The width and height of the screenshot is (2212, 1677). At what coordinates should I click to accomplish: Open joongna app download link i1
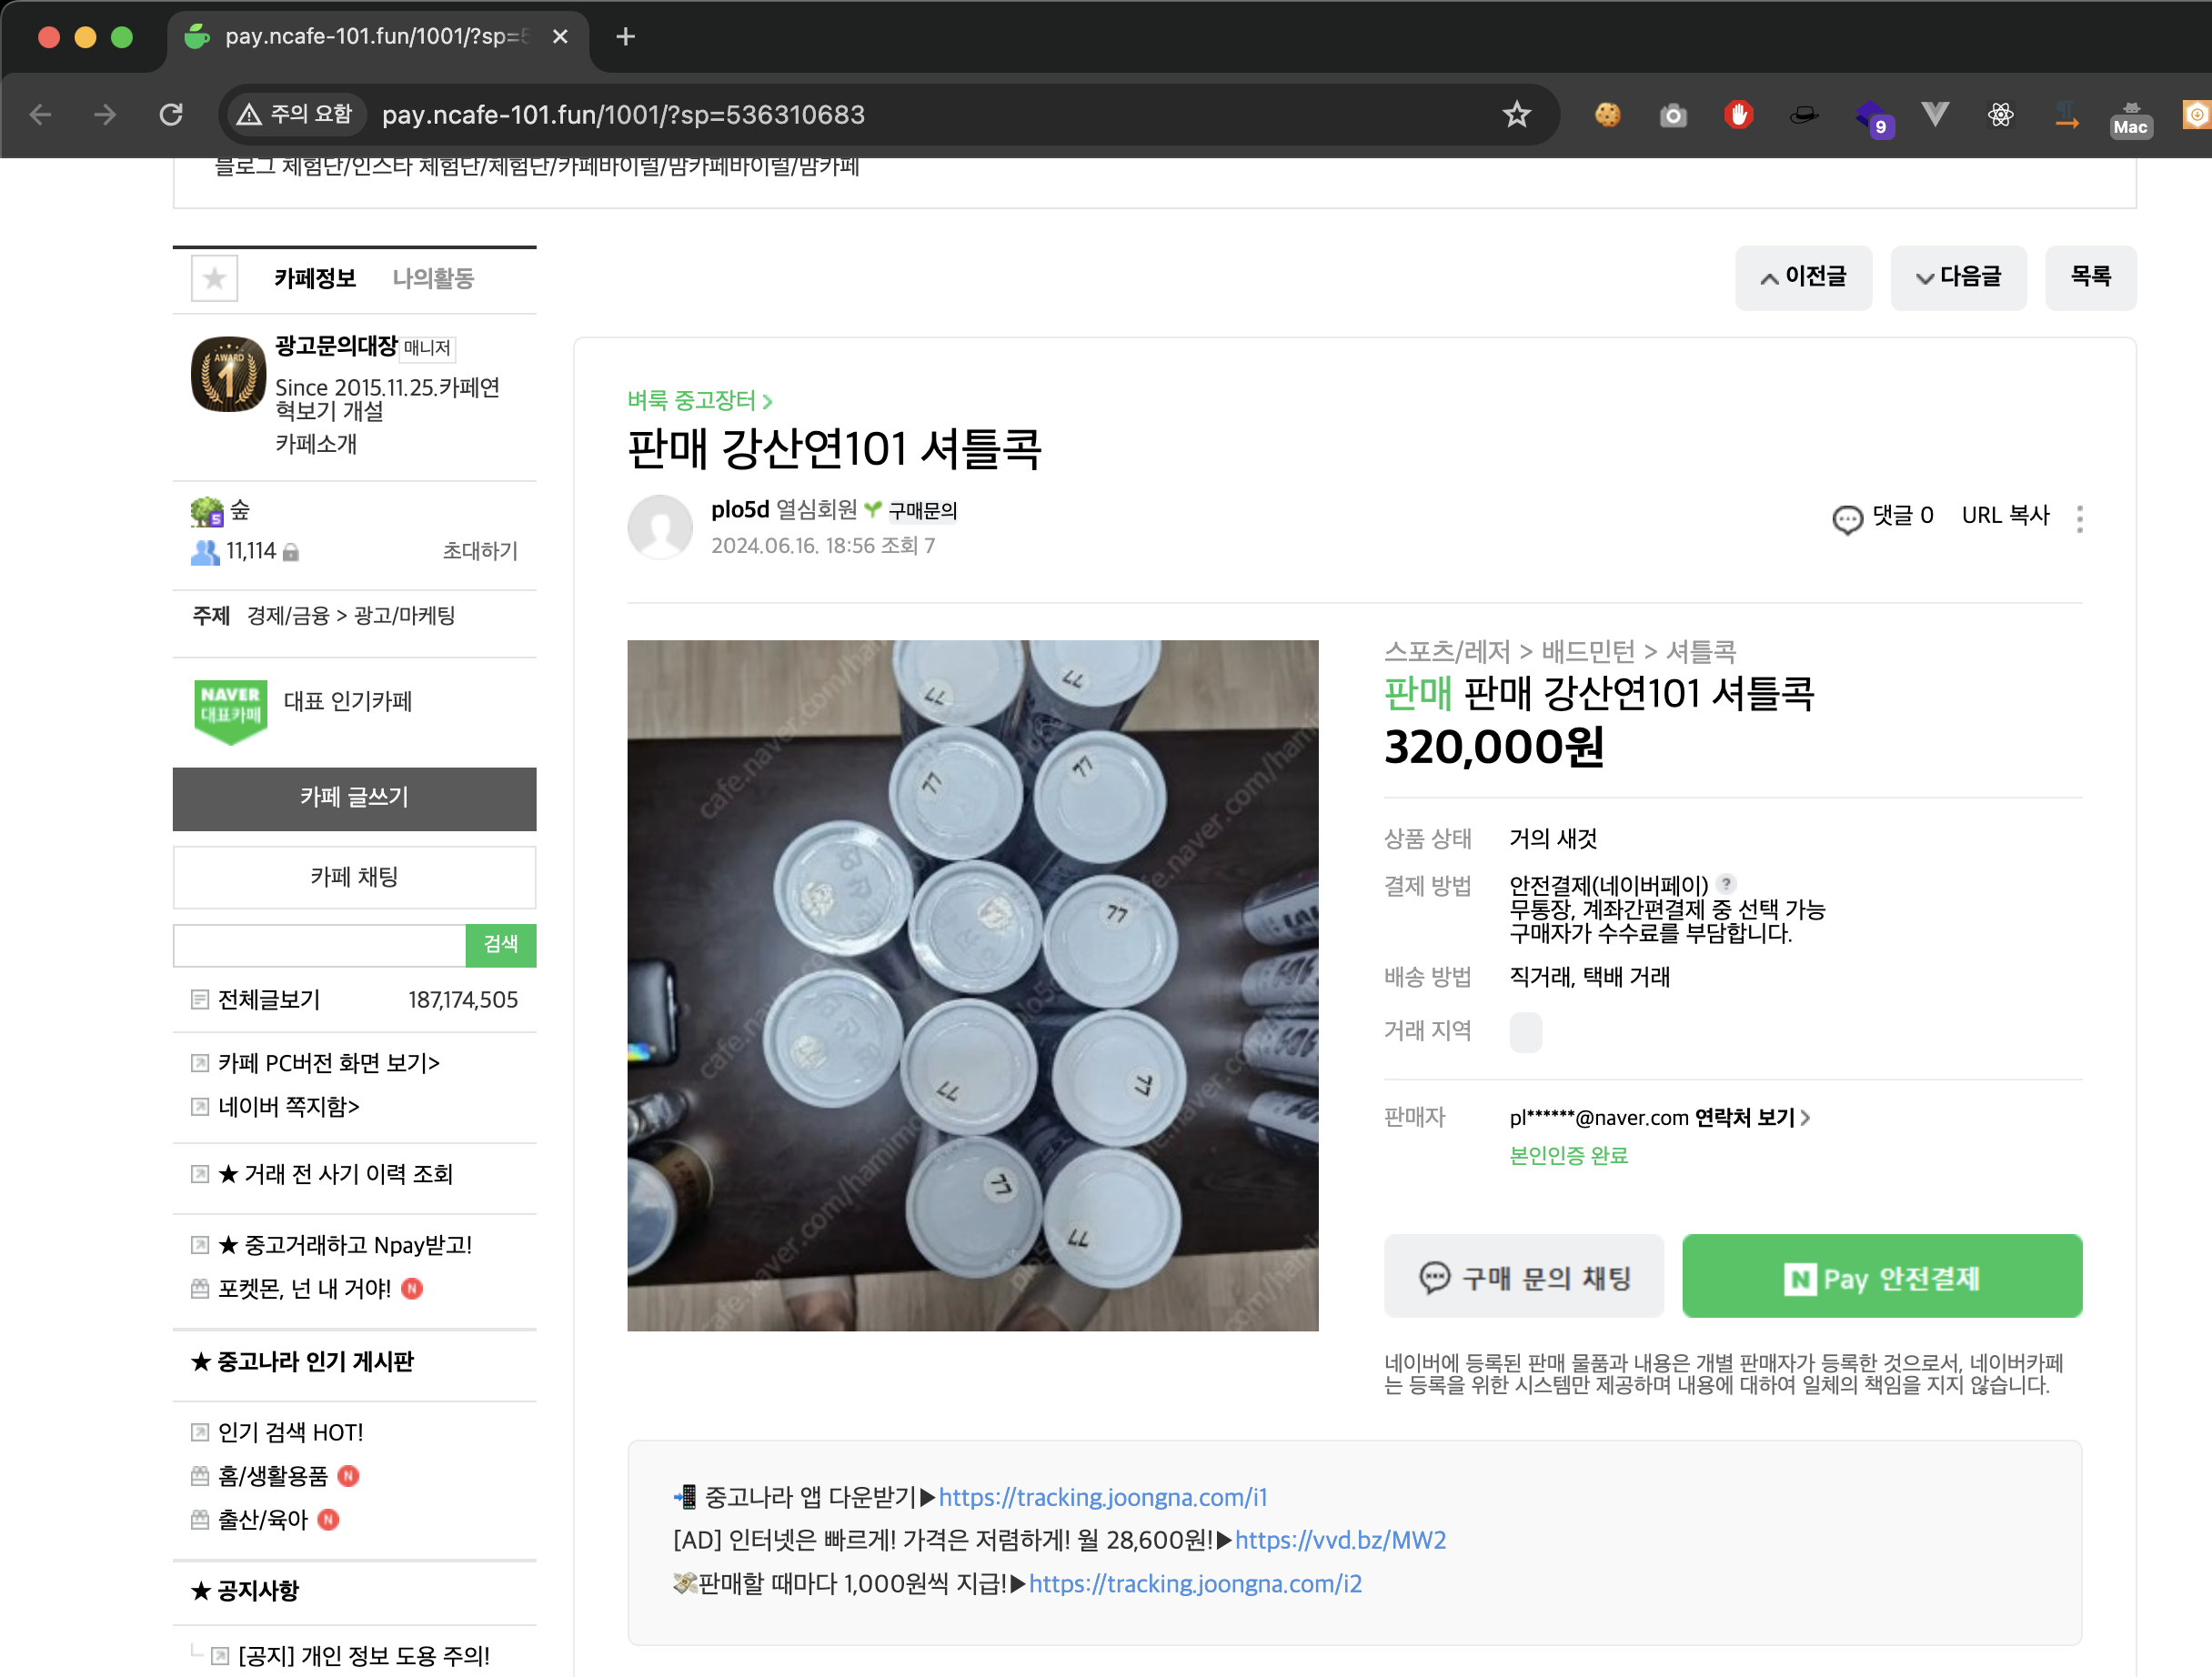click(x=1102, y=1497)
